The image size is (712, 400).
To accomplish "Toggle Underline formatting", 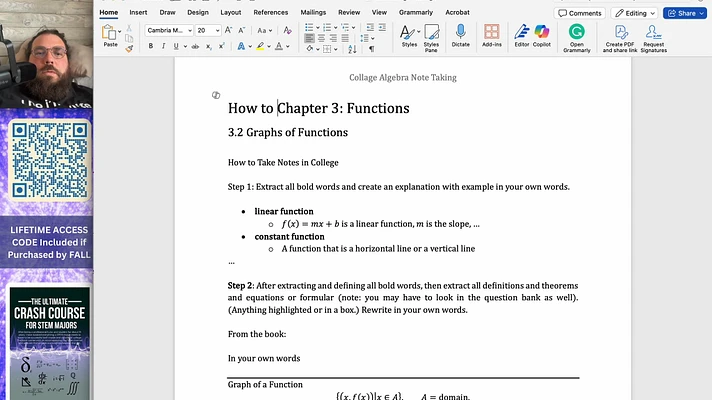I will click(x=176, y=46).
